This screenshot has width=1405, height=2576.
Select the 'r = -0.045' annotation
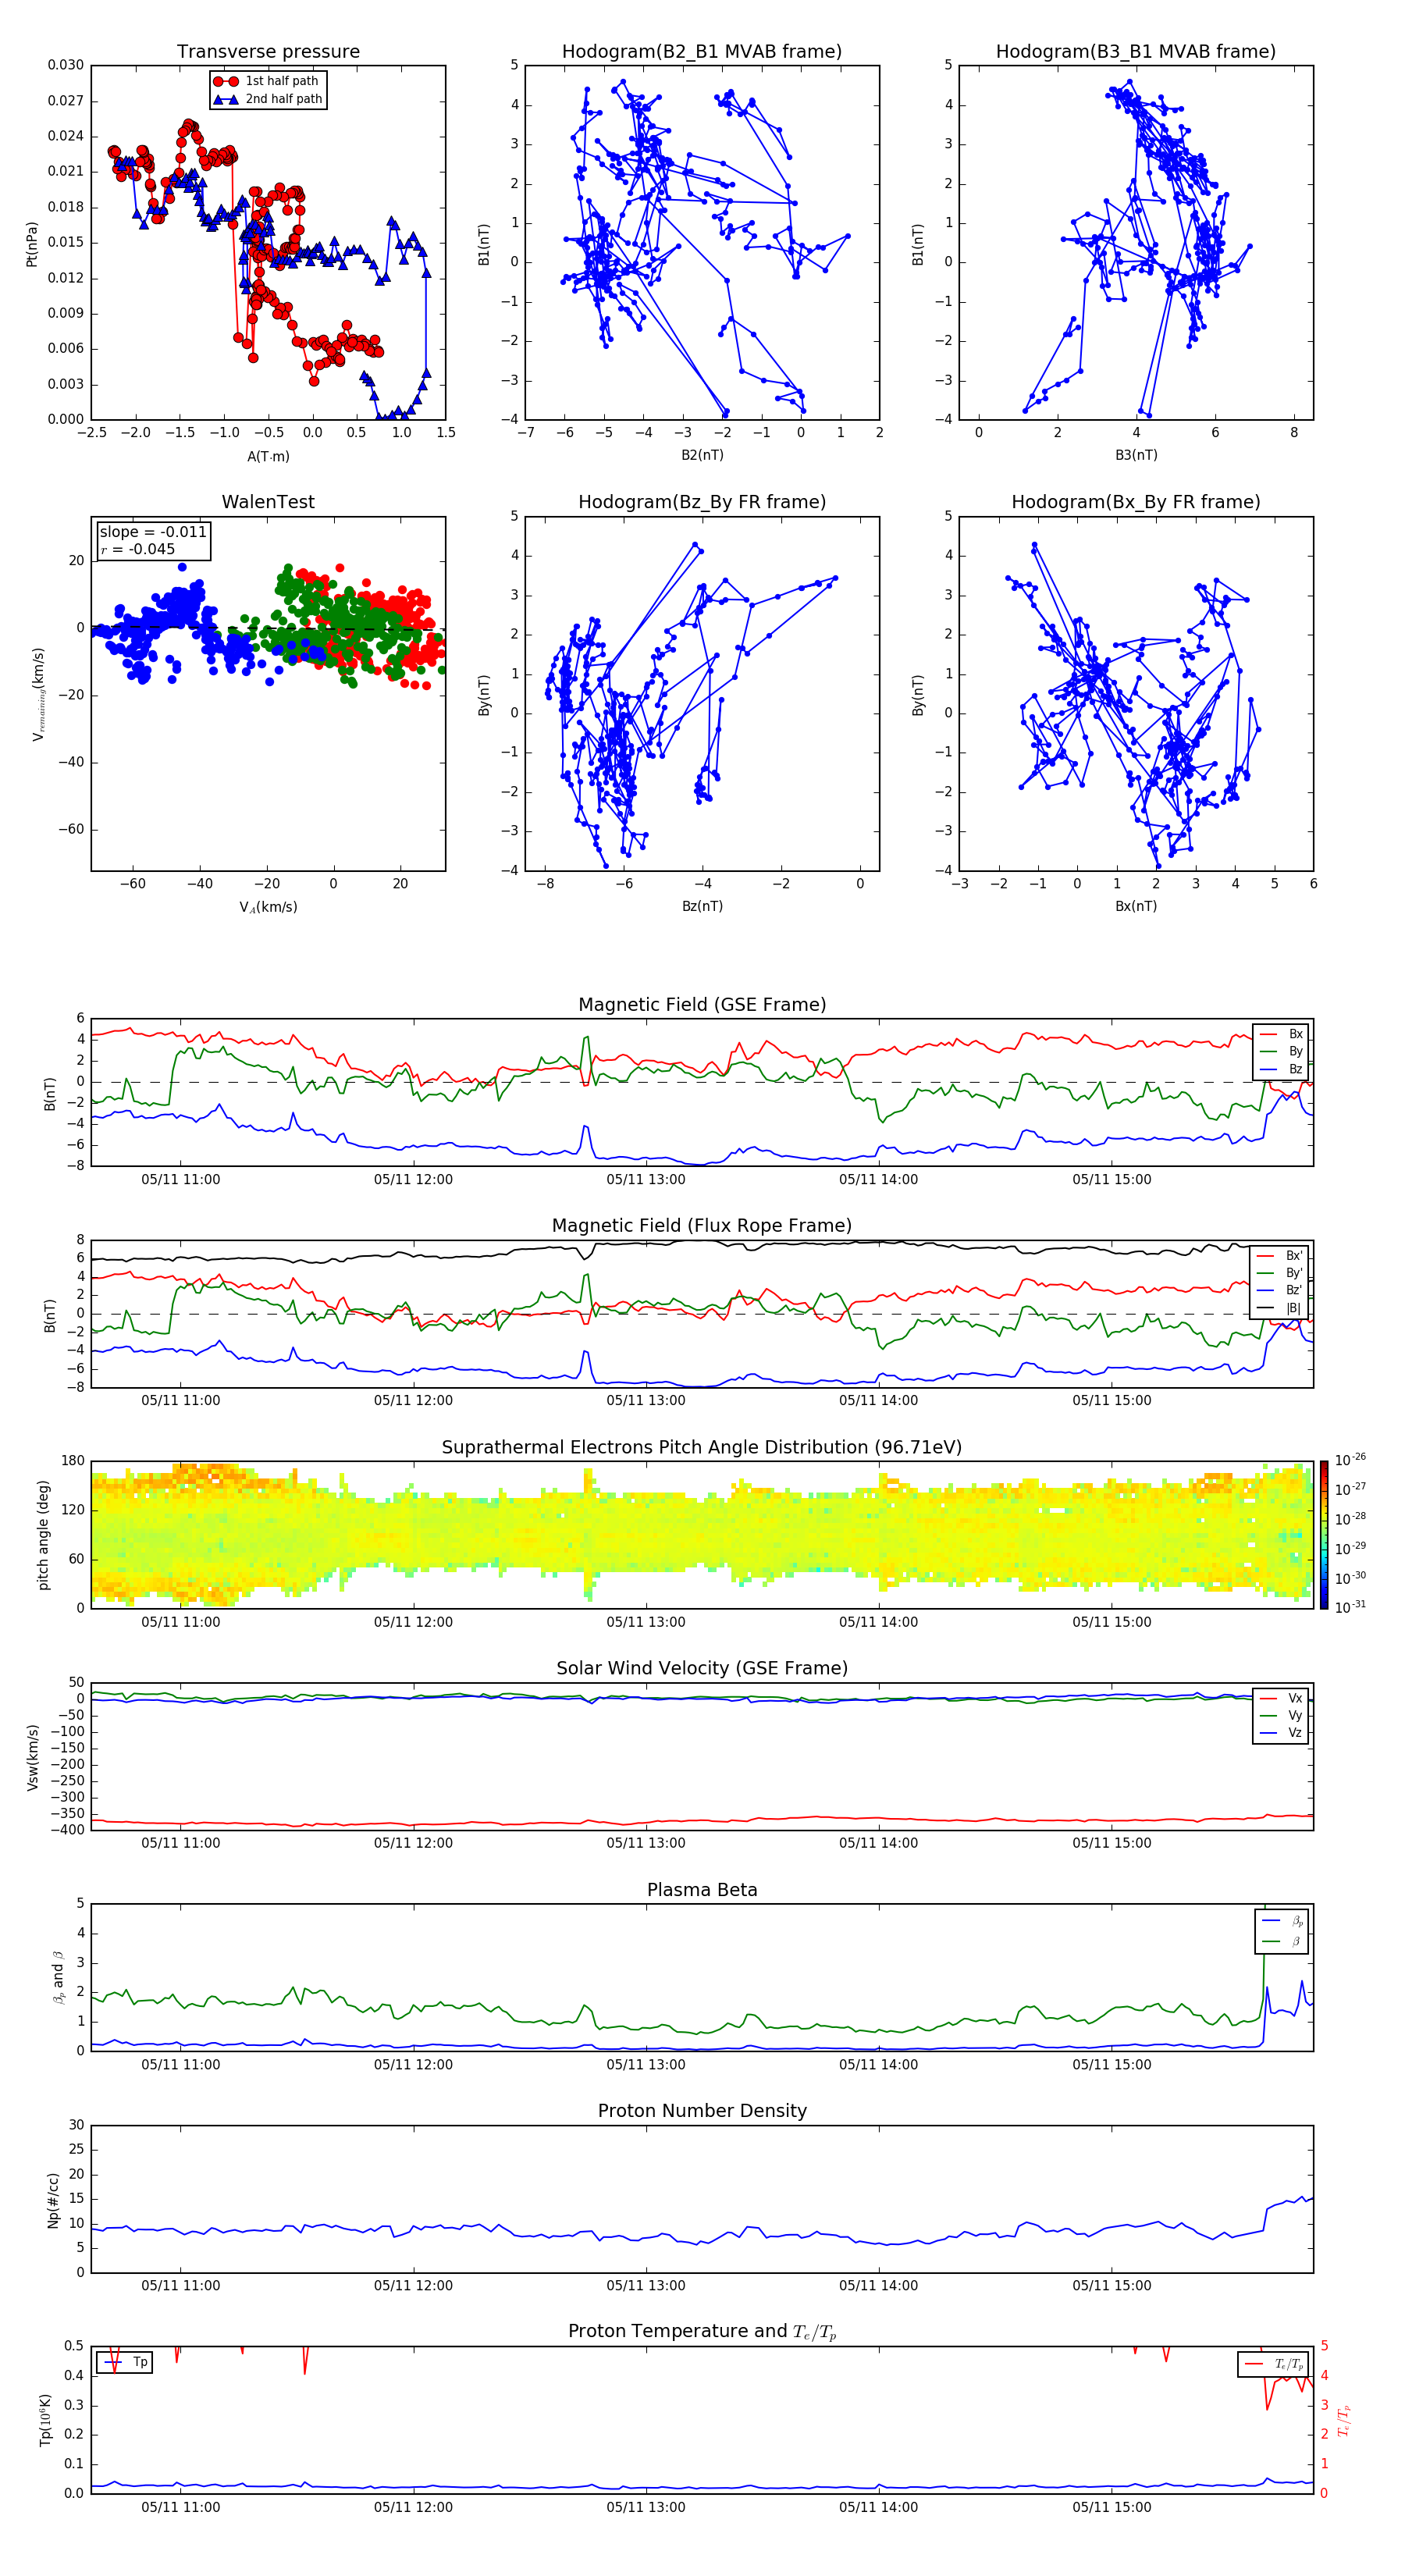click(x=138, y=549)
